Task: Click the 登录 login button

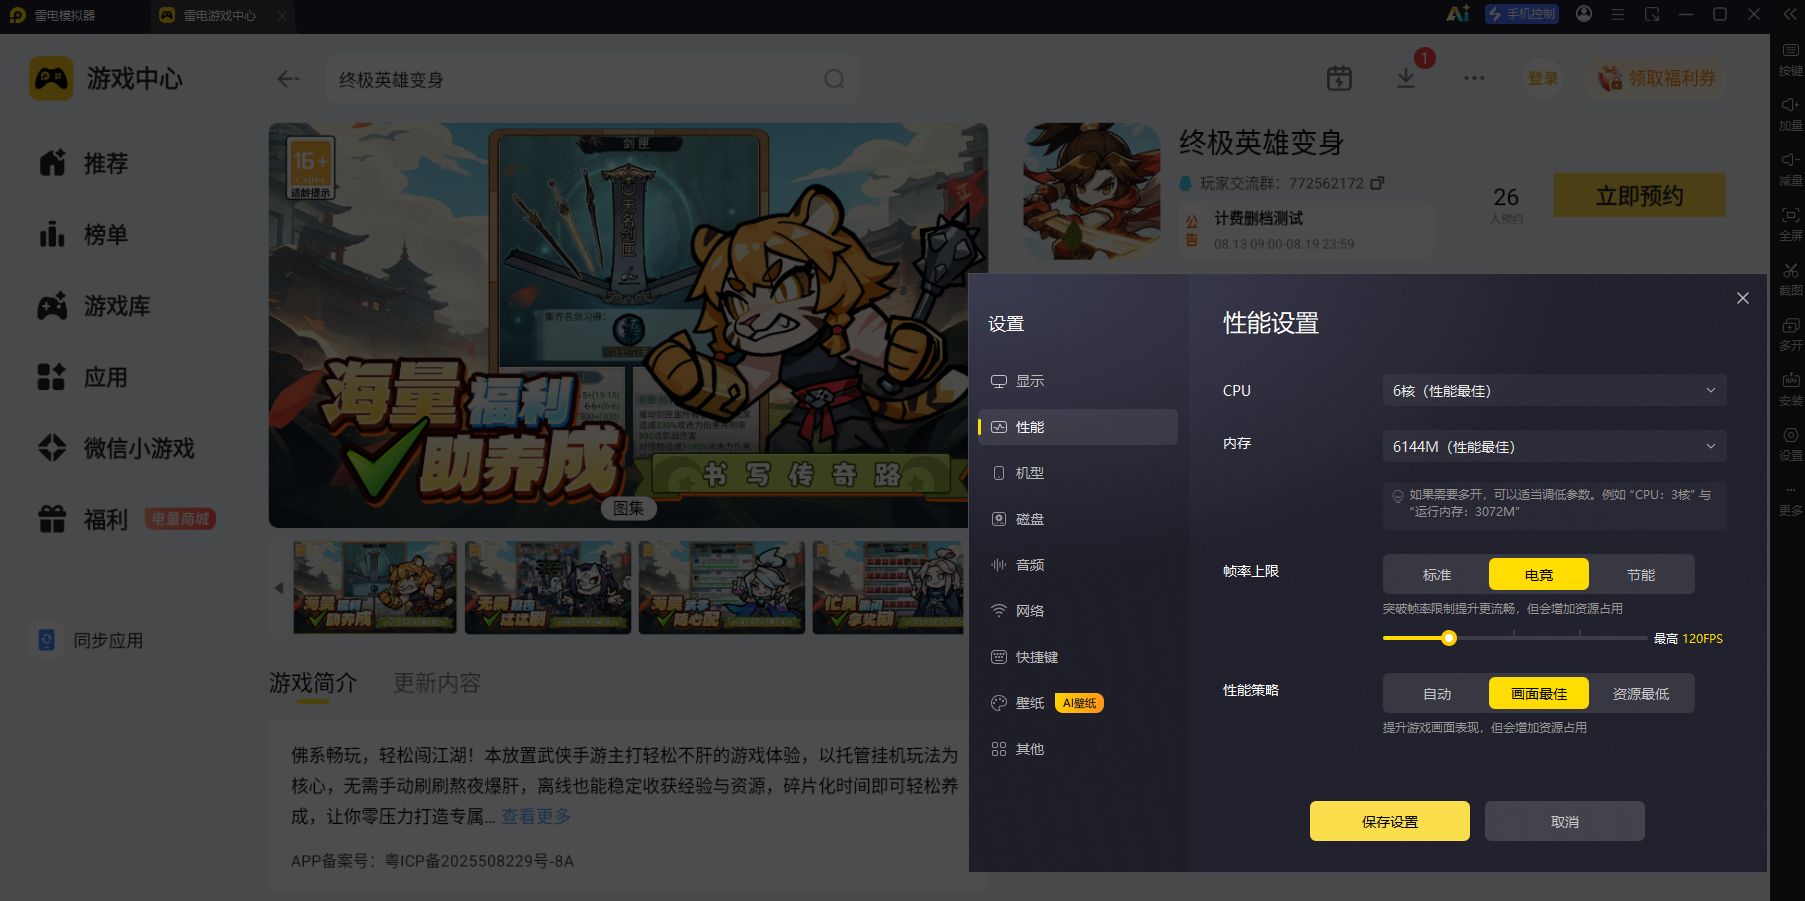Action: (1543, 78)
